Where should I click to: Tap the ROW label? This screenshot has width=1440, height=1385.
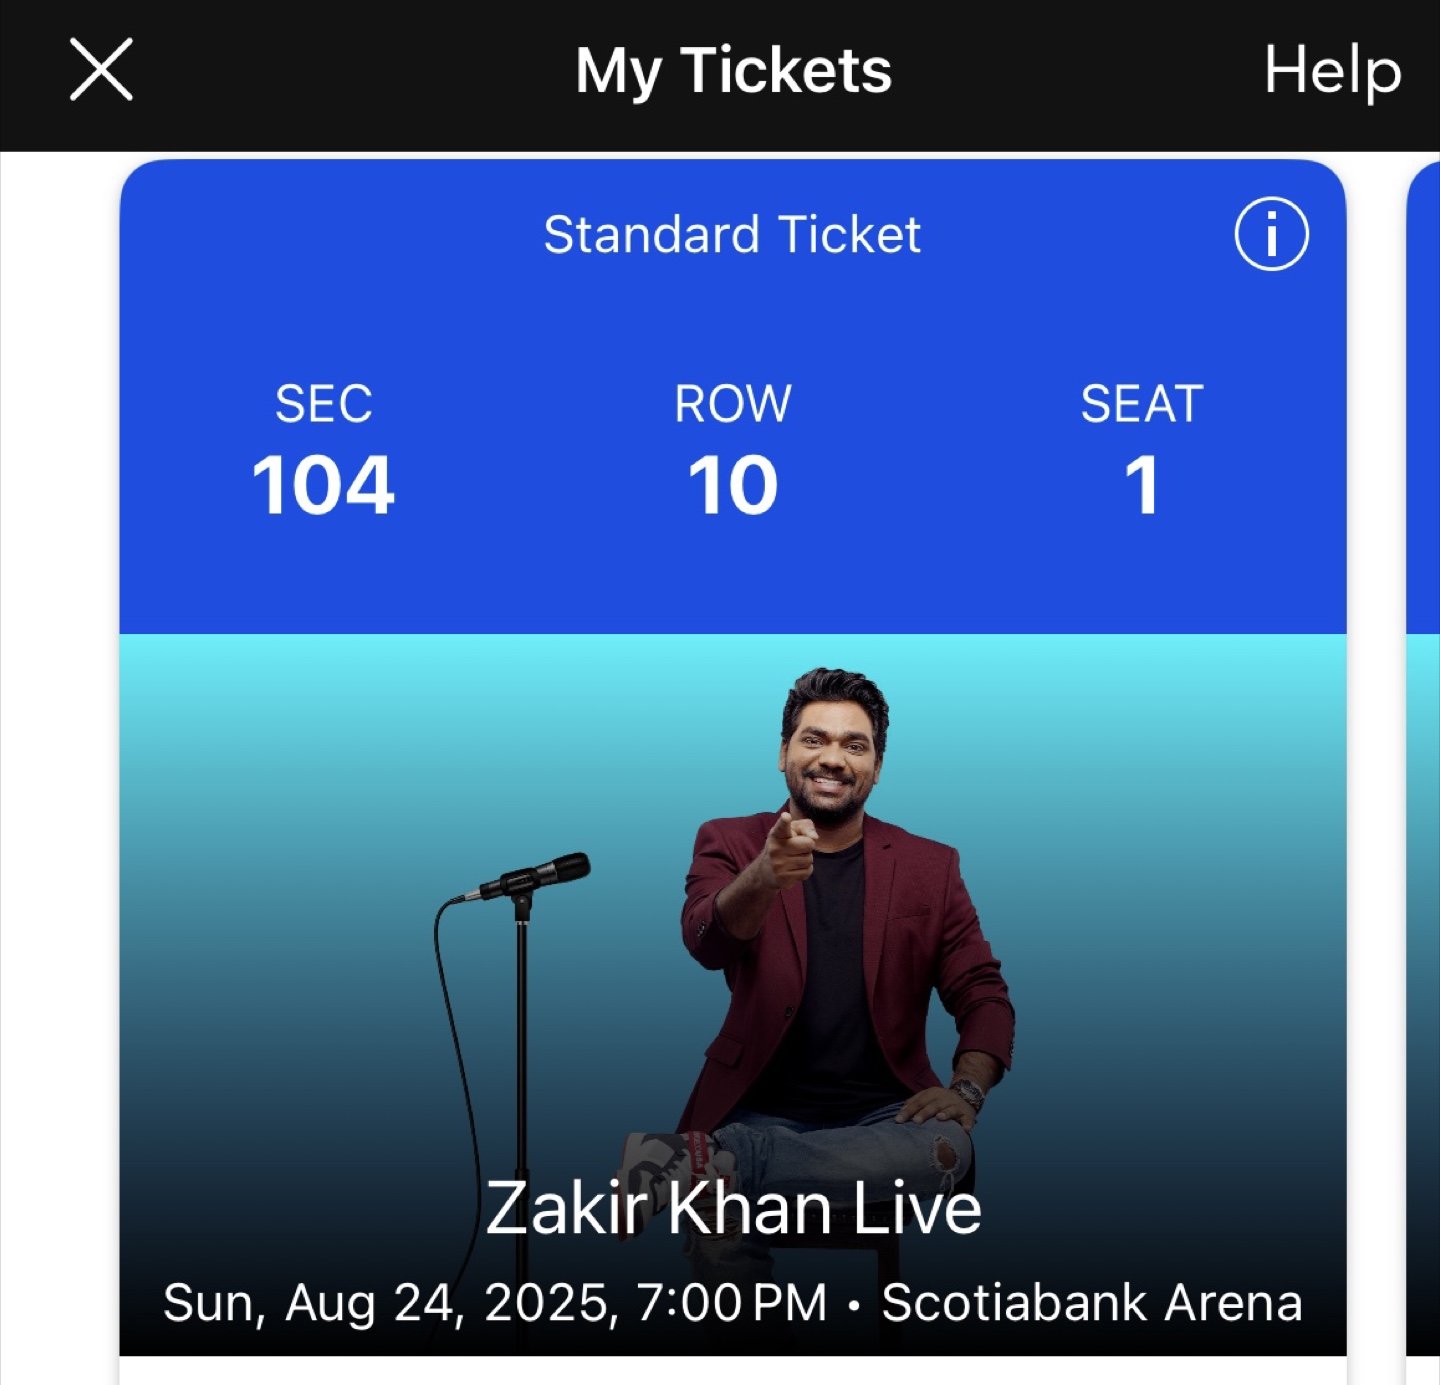point(733,404)
